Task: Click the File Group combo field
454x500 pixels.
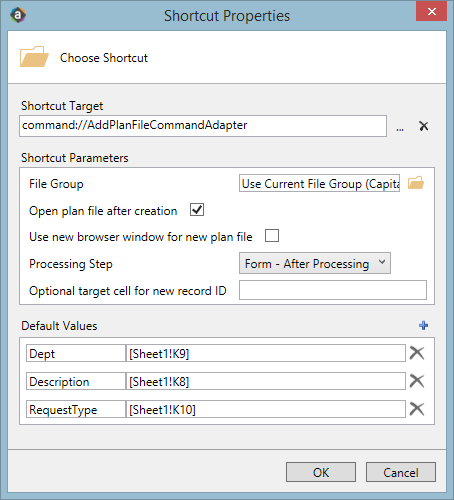Action: 319,183
